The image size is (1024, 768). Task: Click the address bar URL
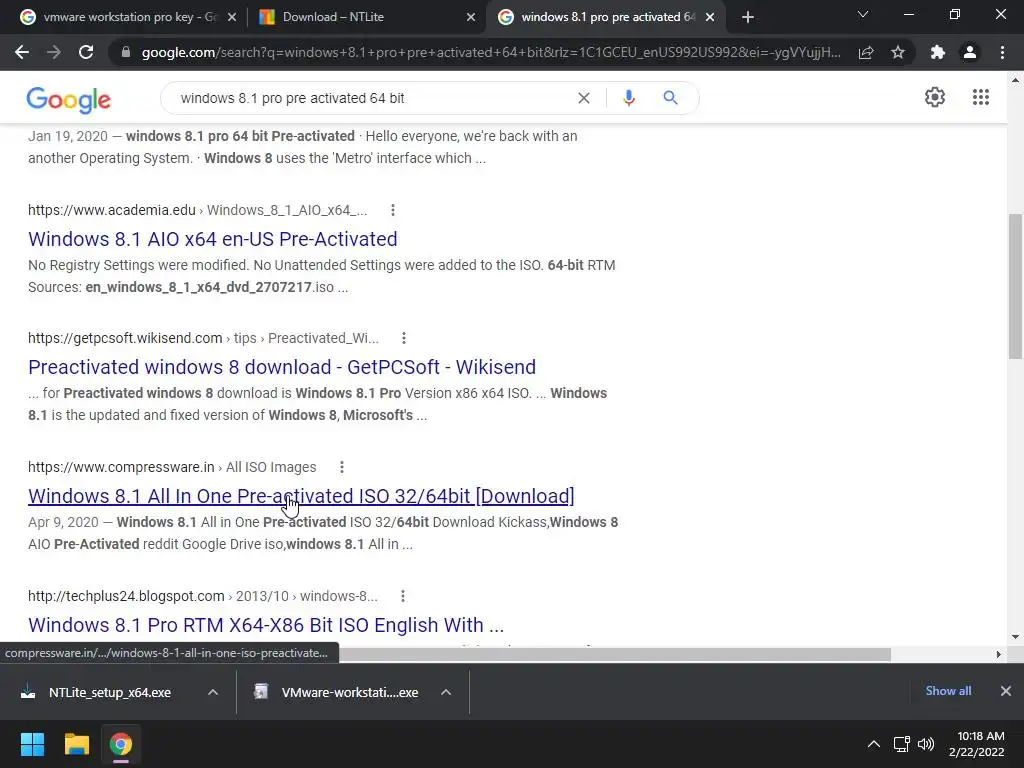[x=491, y=52]
